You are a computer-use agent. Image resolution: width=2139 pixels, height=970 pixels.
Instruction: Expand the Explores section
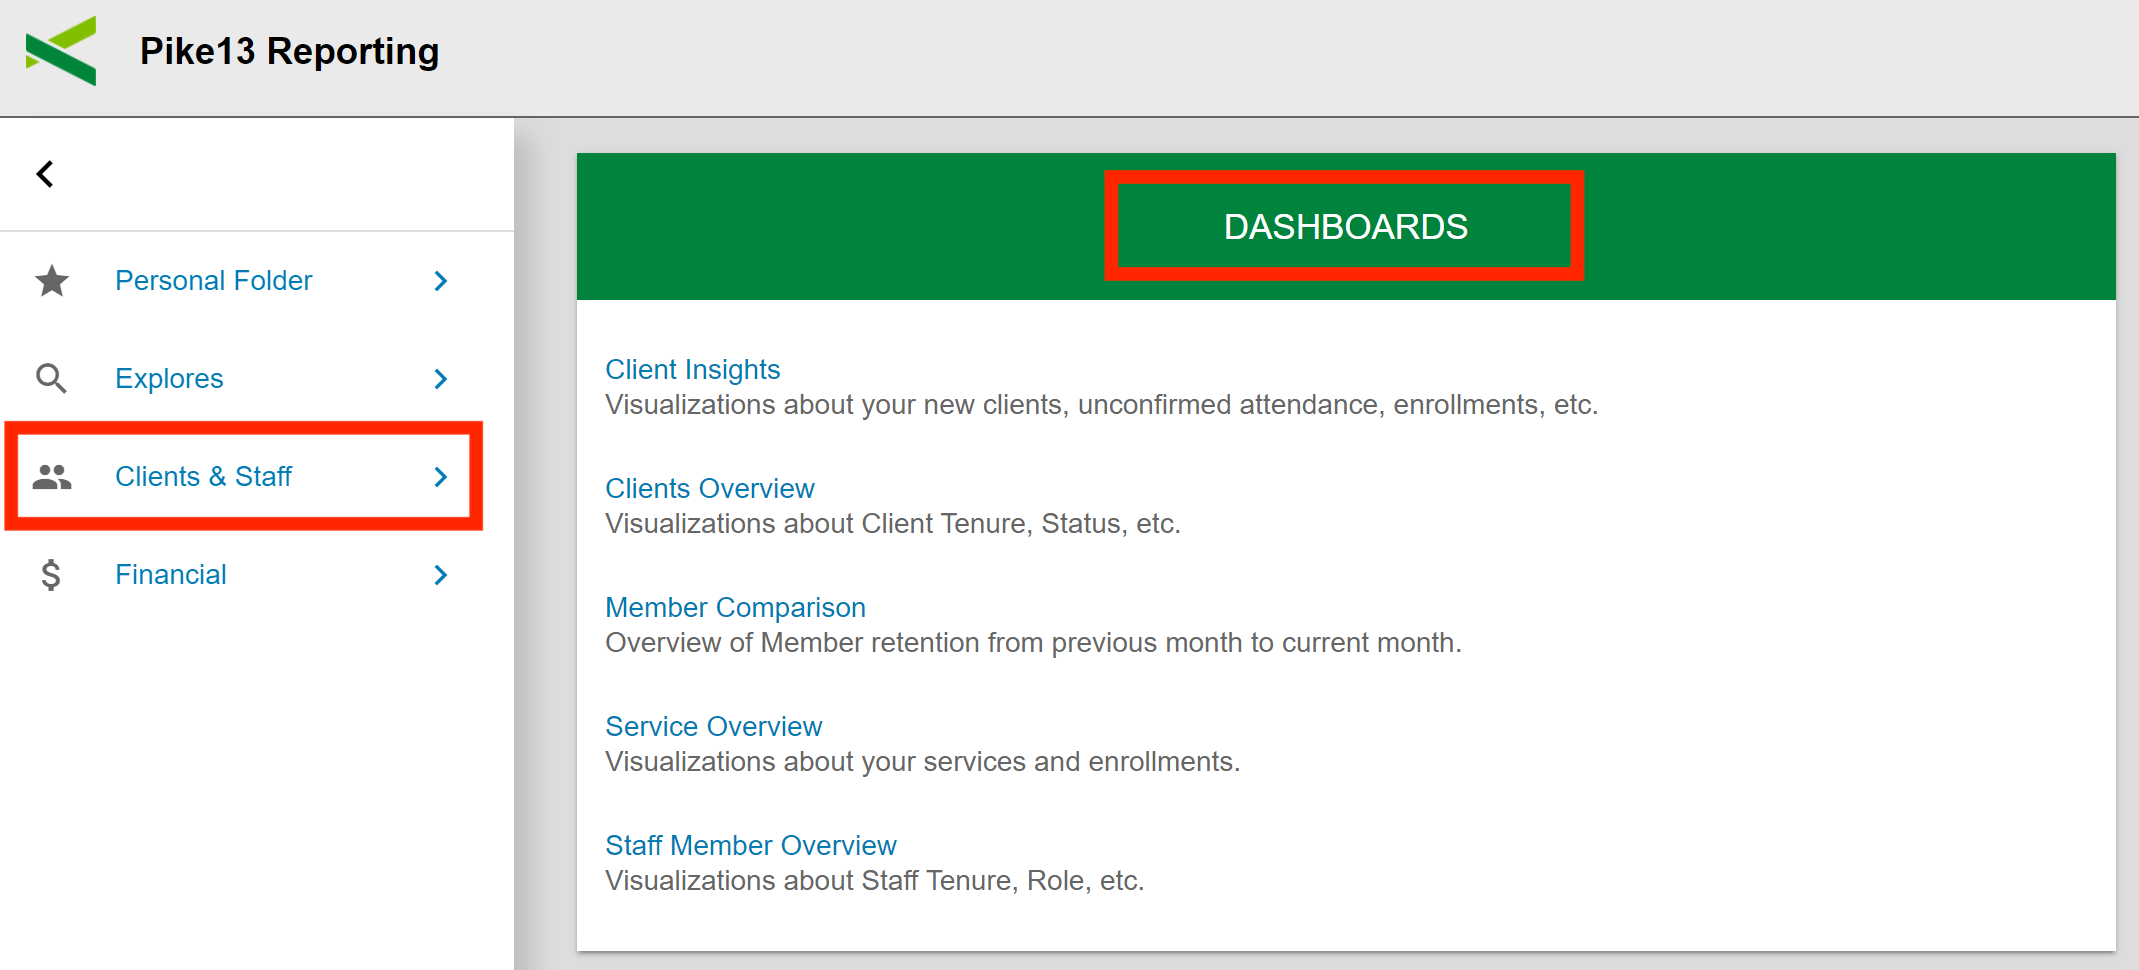point(440,379)
